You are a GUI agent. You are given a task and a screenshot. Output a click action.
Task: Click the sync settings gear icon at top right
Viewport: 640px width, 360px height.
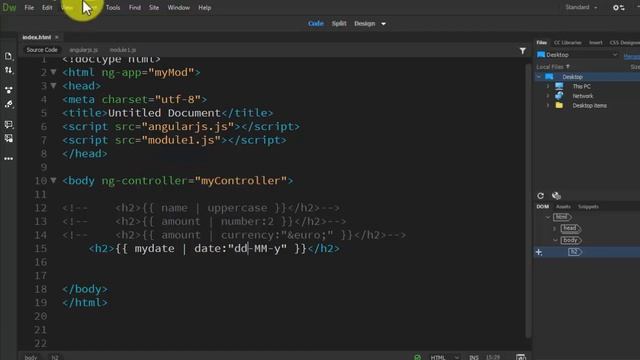(618, 8)
